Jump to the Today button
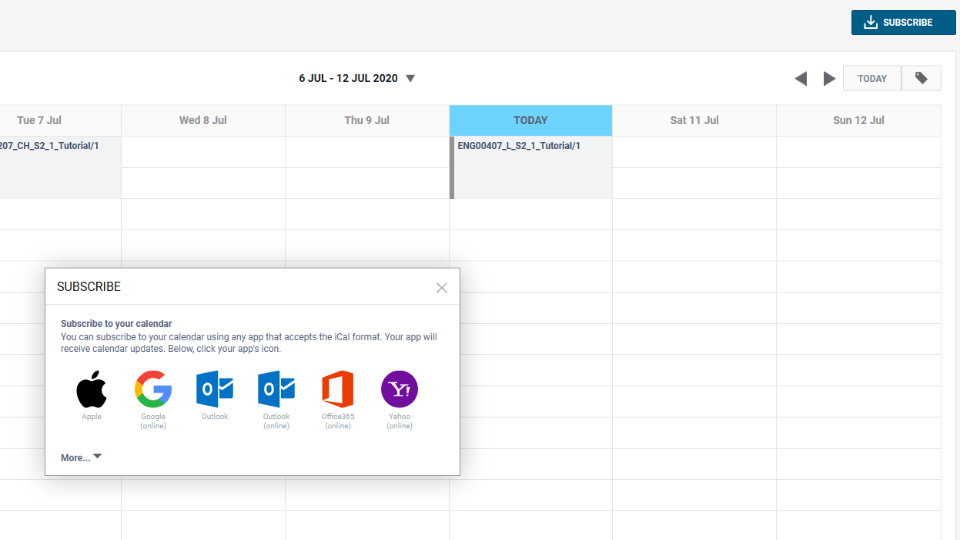960x540 pixels. coord(872,78)
